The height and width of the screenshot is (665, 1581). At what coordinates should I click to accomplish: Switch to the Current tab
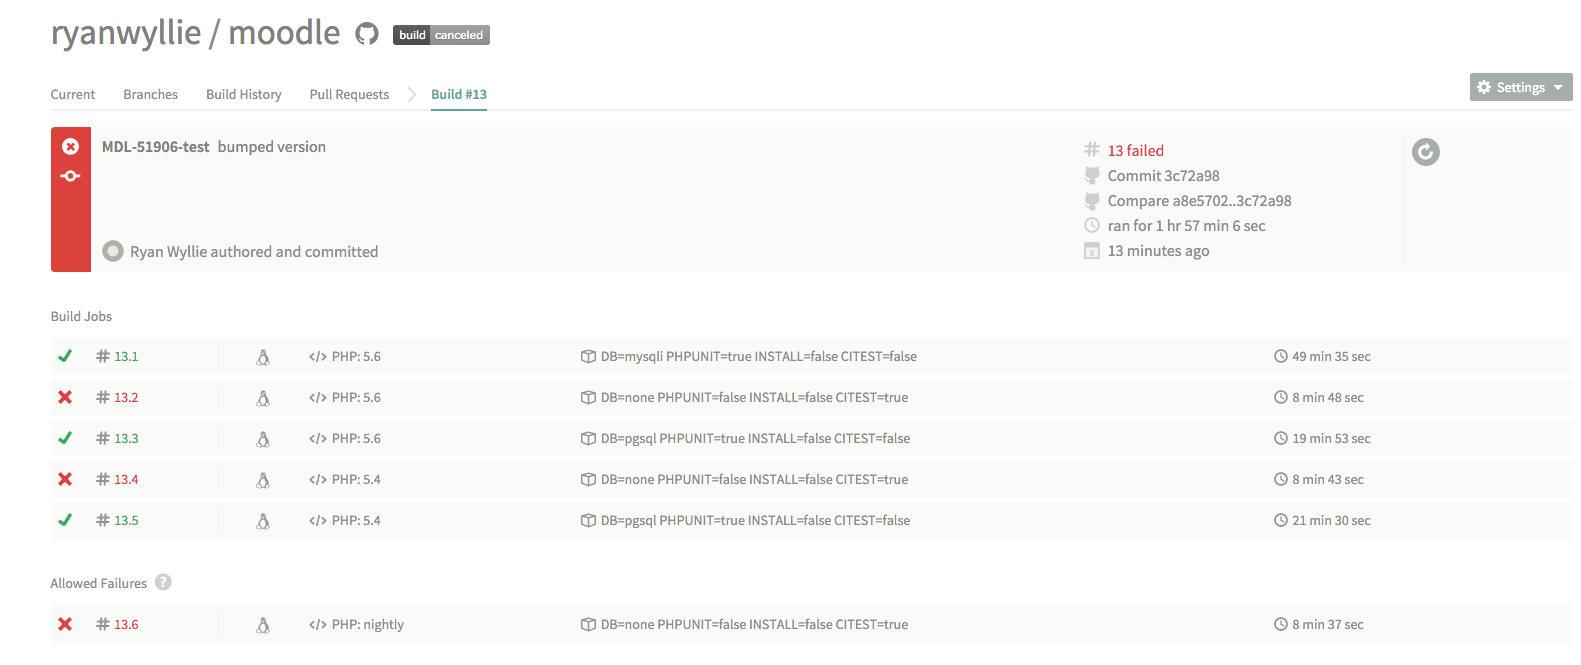click(73, 94)
